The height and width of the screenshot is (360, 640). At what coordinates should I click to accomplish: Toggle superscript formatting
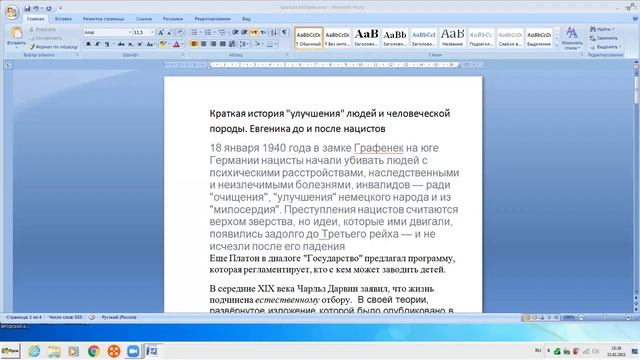pyautogui.click(x=140, y=44)
